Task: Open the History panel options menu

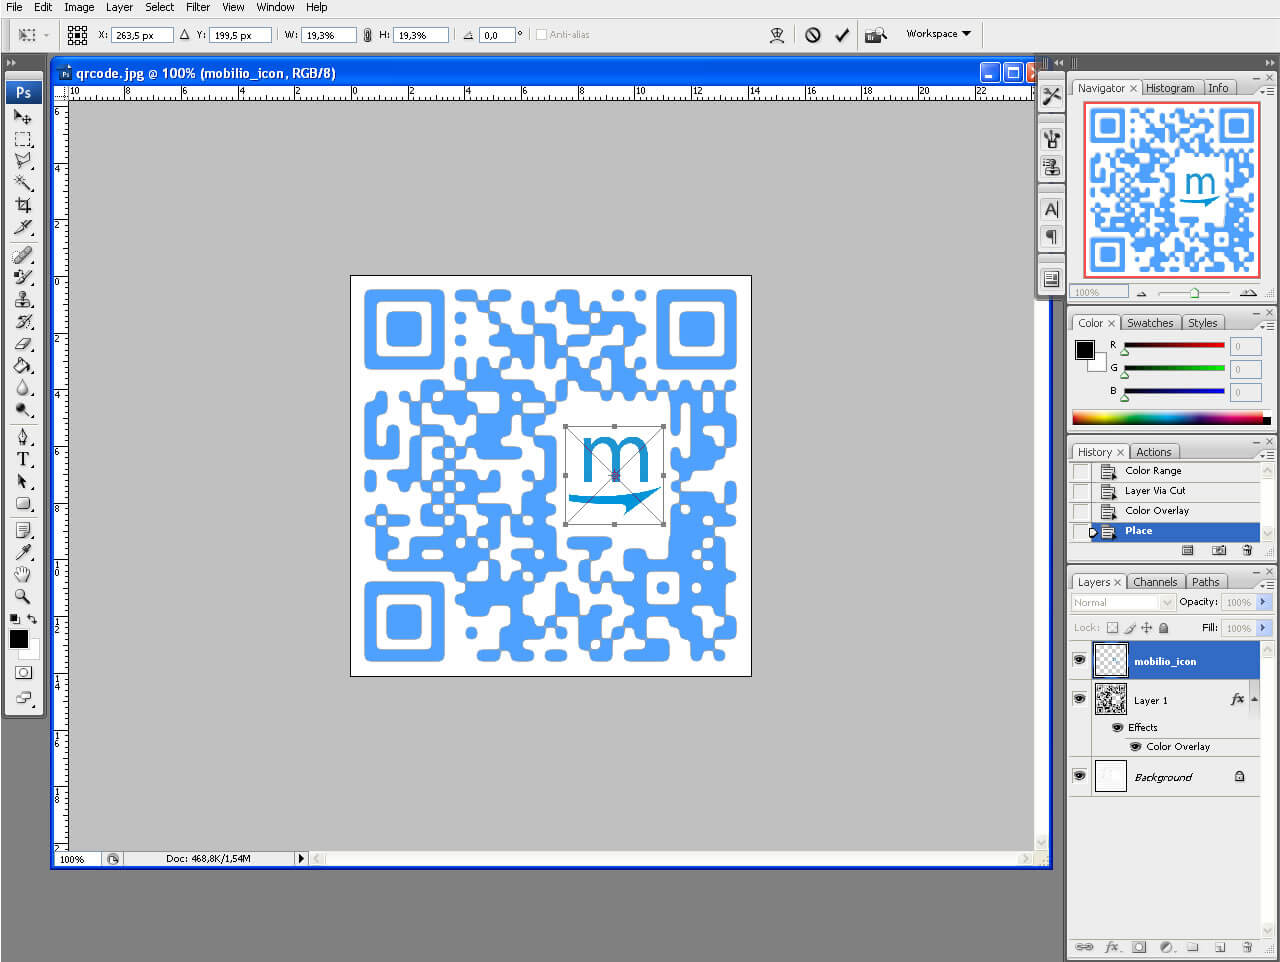Action: [x=1266, y=455]
